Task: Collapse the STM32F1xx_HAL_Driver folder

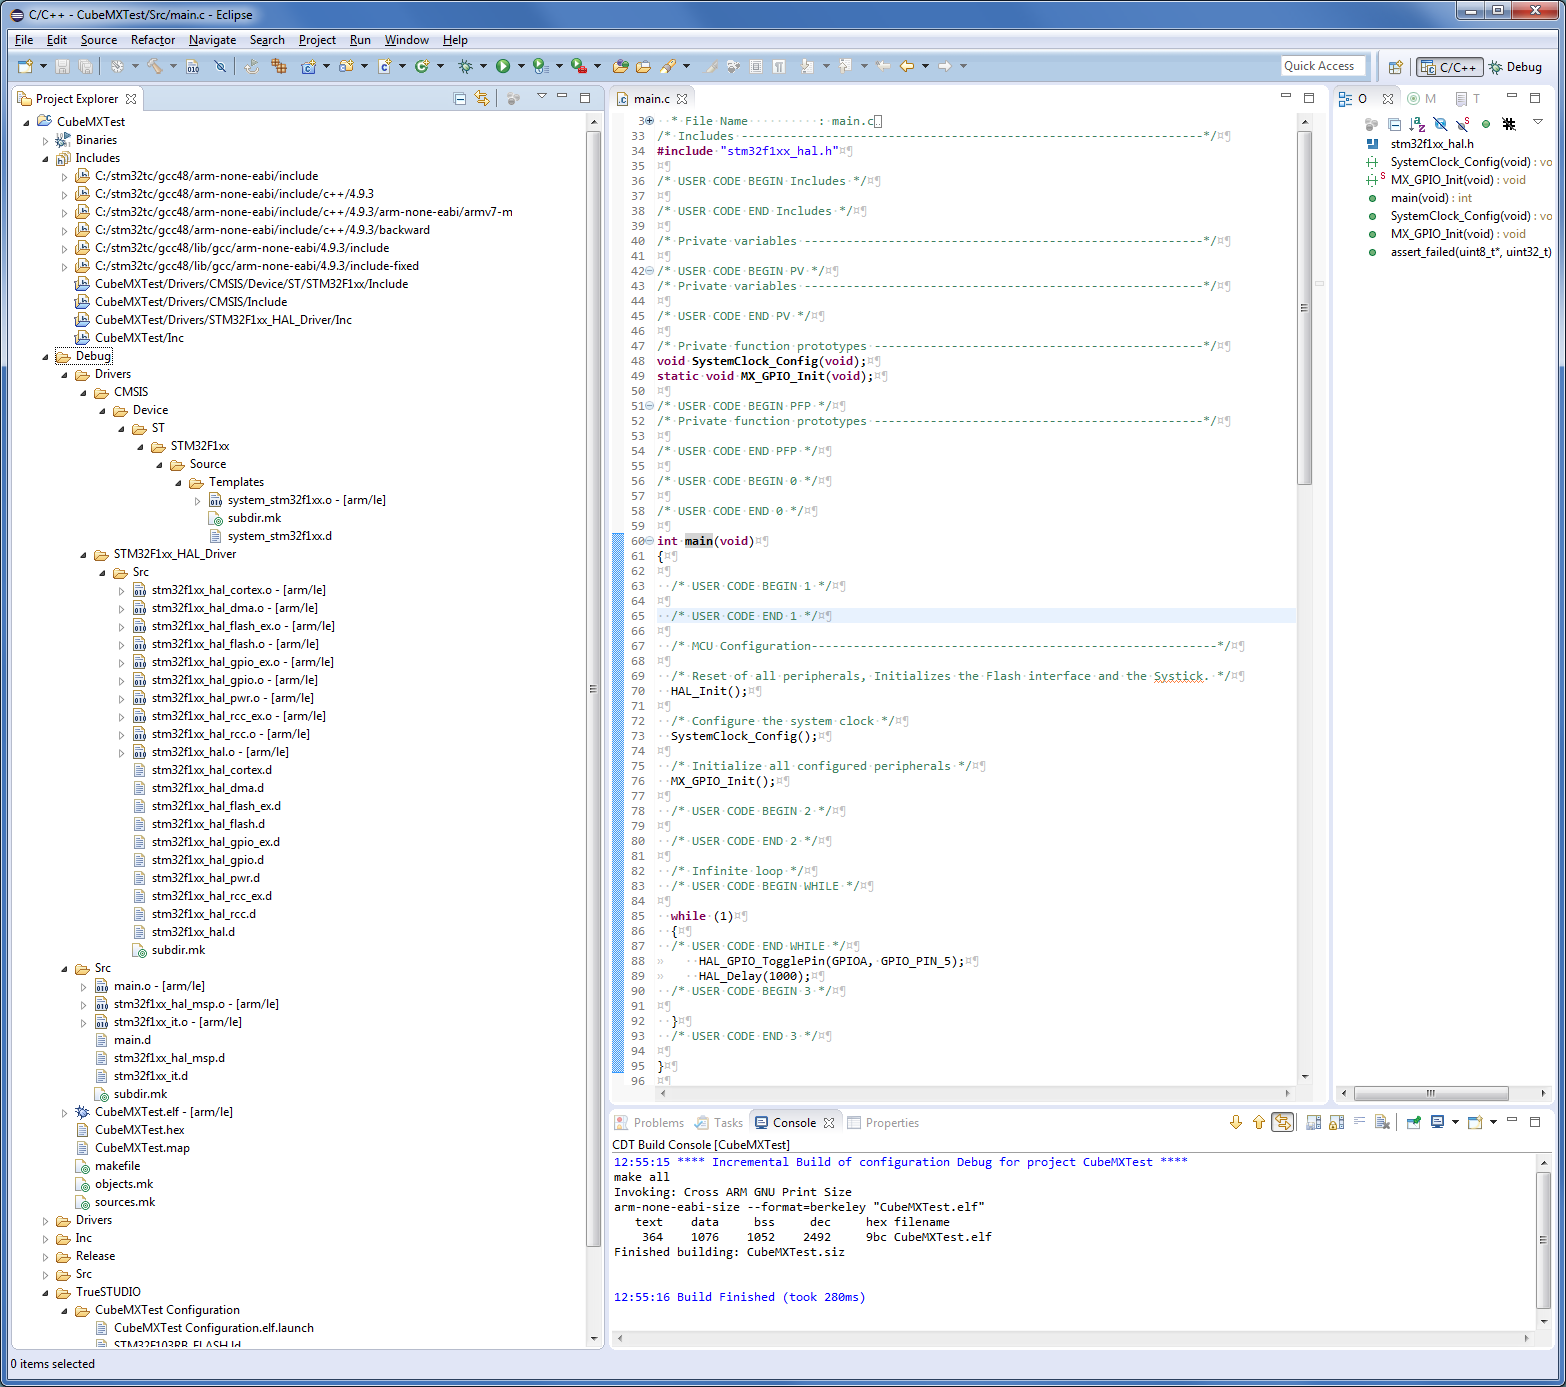Action: tap(83, 555)
